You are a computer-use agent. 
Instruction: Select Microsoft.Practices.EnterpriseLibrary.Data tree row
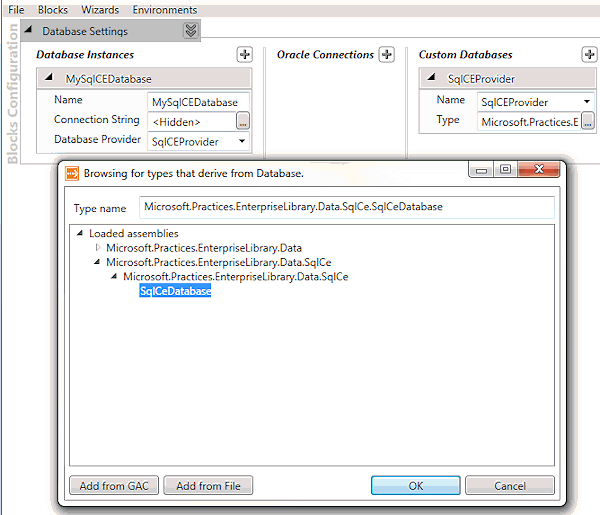tap(204, 248)
